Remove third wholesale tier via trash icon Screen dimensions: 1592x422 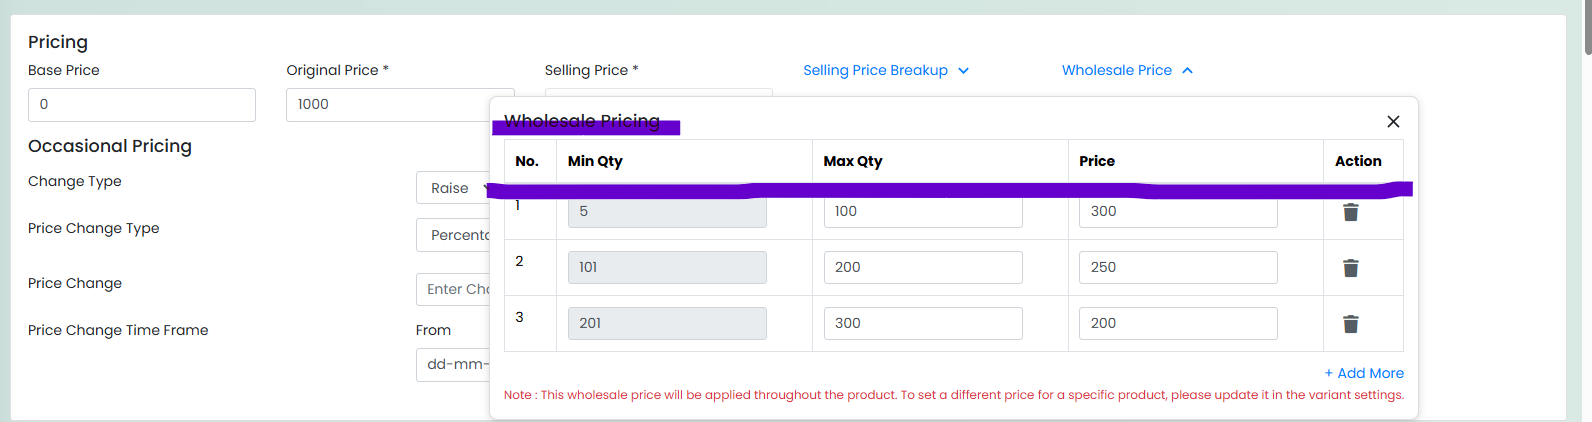click(x=1350, y=324)
